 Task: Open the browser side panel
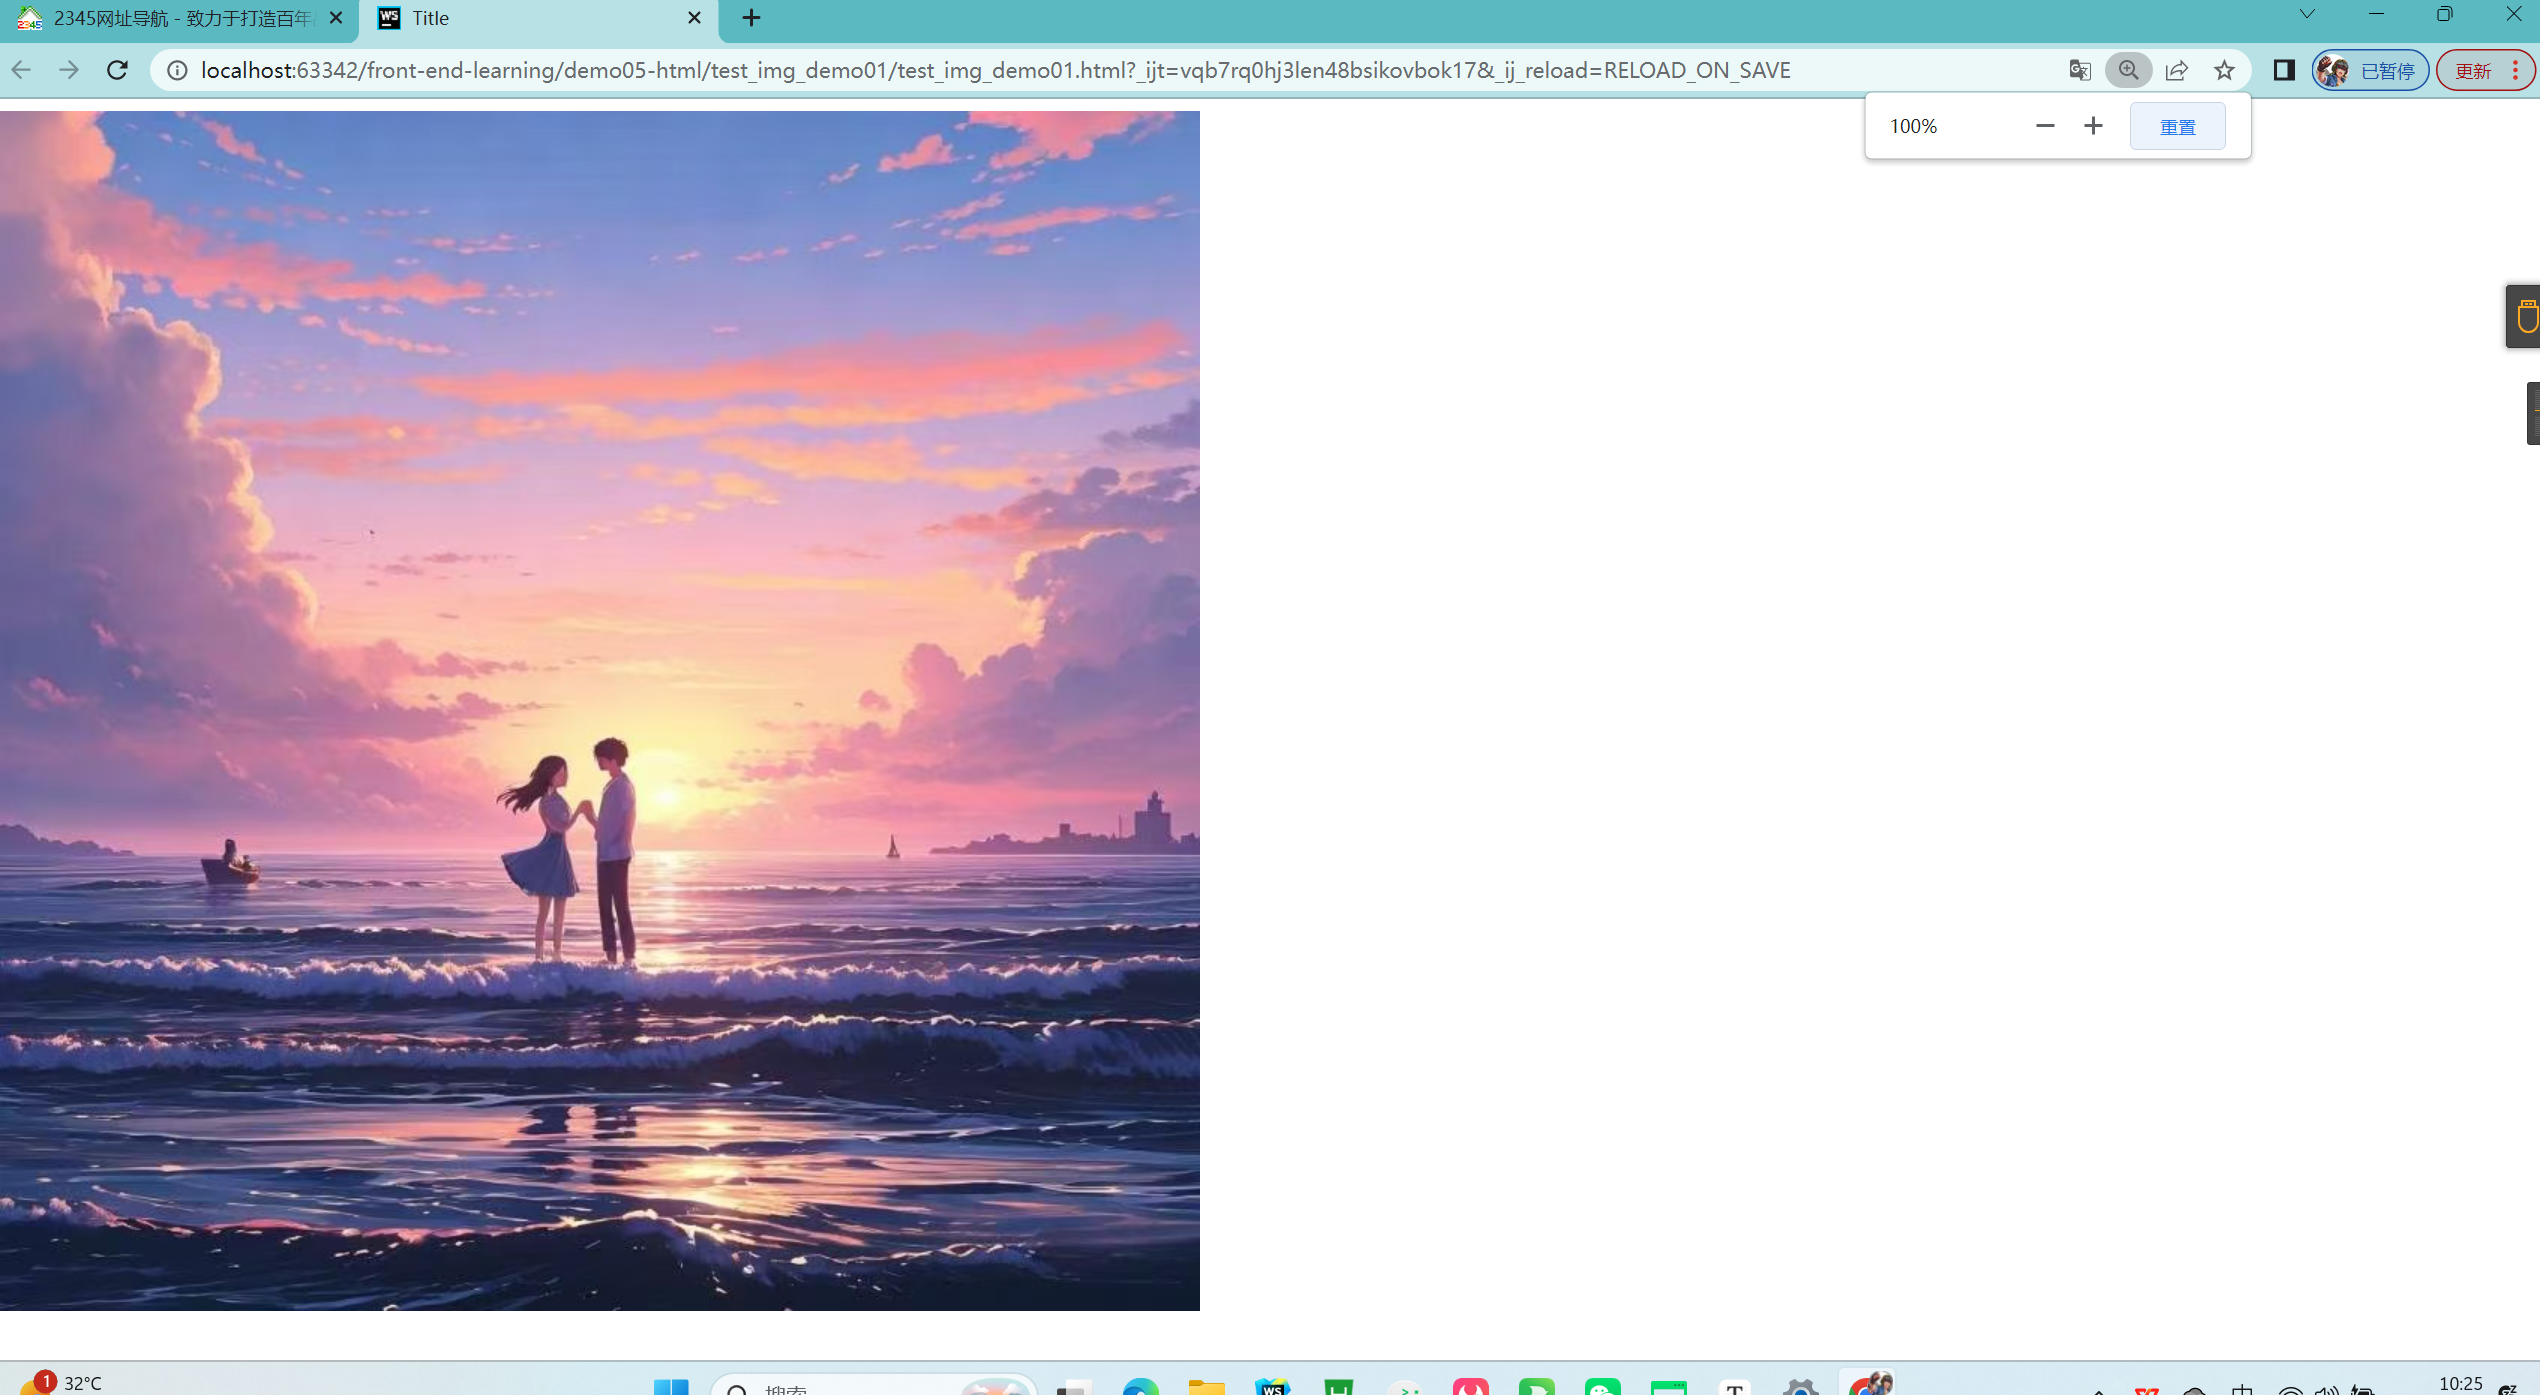(x=2284, y=70)
